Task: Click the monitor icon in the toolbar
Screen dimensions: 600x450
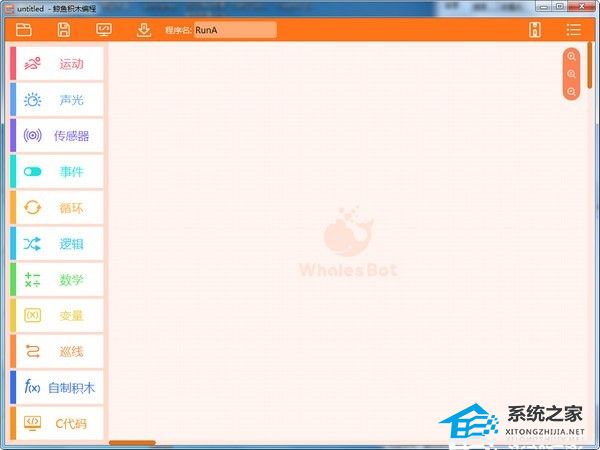Action: 104,29
